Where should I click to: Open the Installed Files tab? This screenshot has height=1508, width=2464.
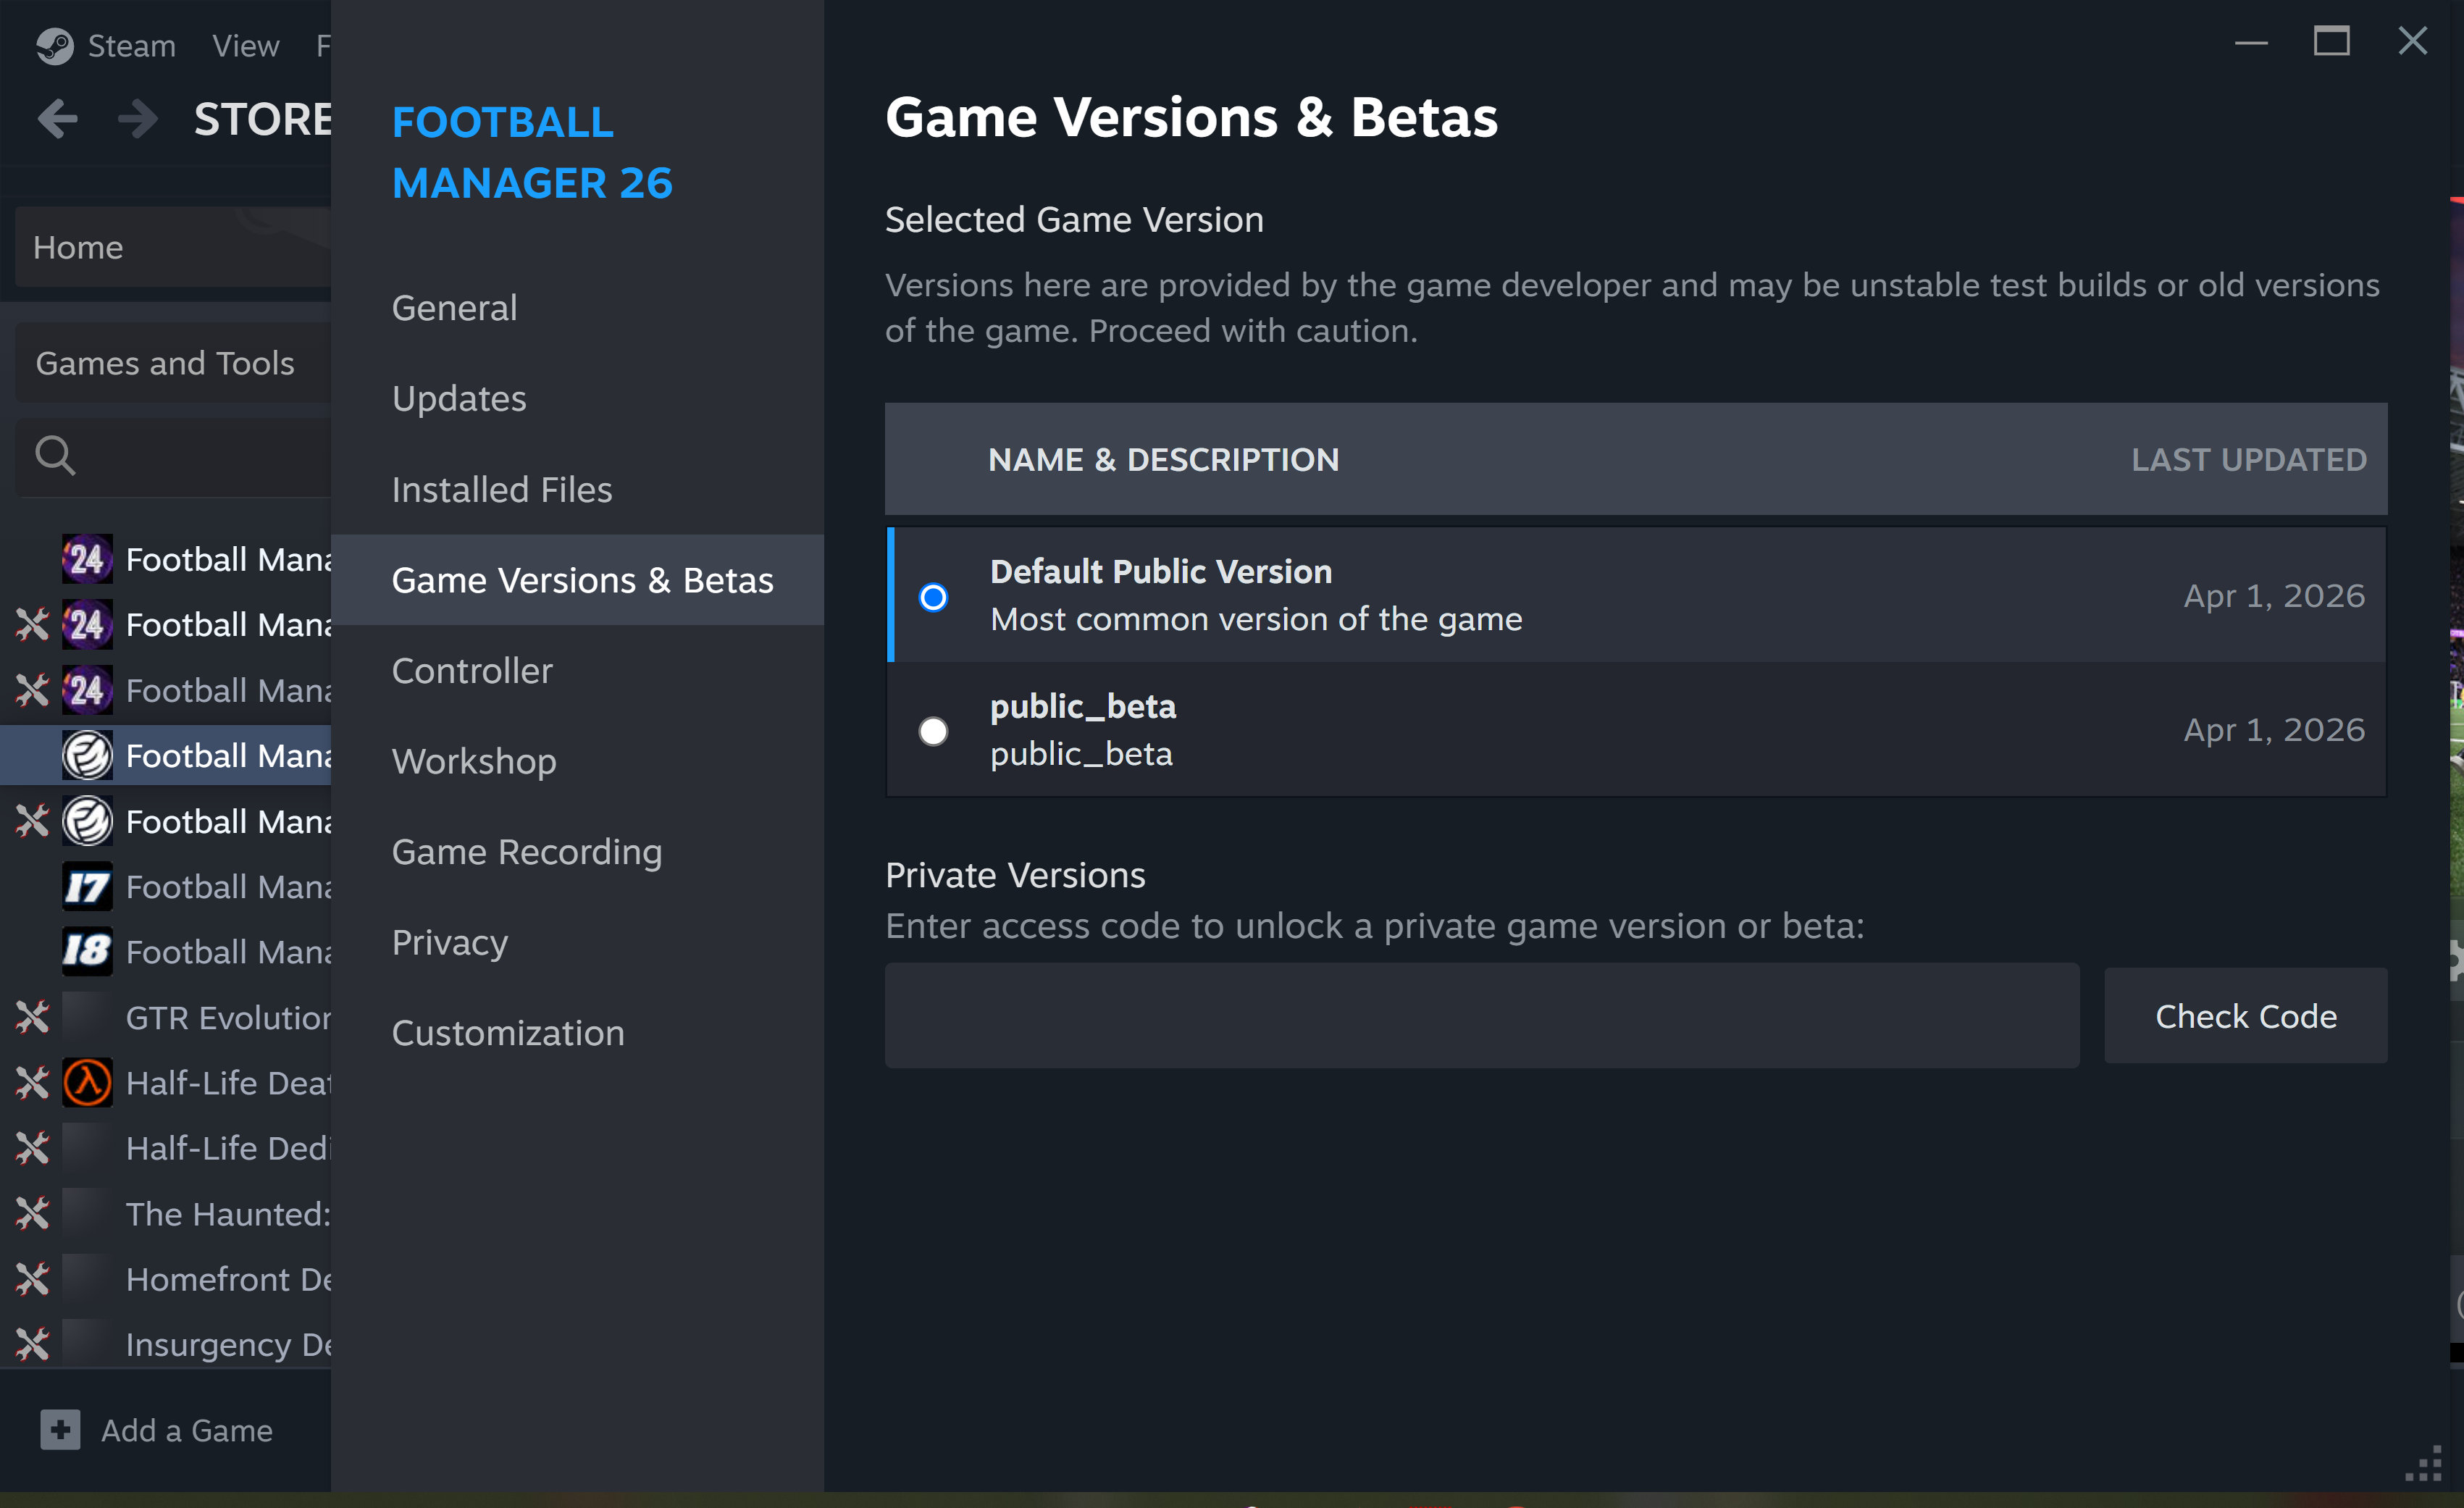pyautogui.click(x=577, y=490)
